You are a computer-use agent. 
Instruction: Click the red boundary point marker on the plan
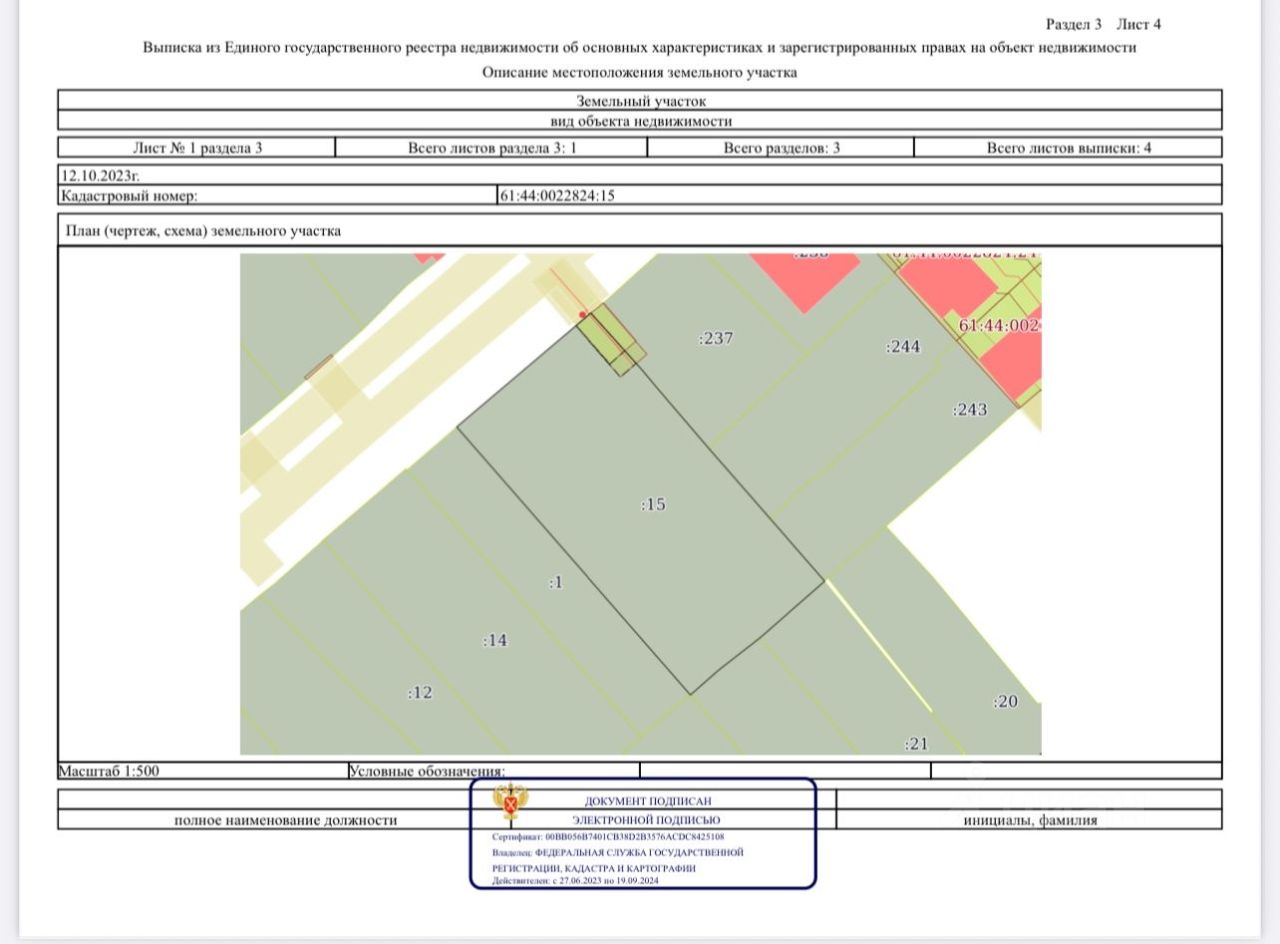(x=582, y=314)
